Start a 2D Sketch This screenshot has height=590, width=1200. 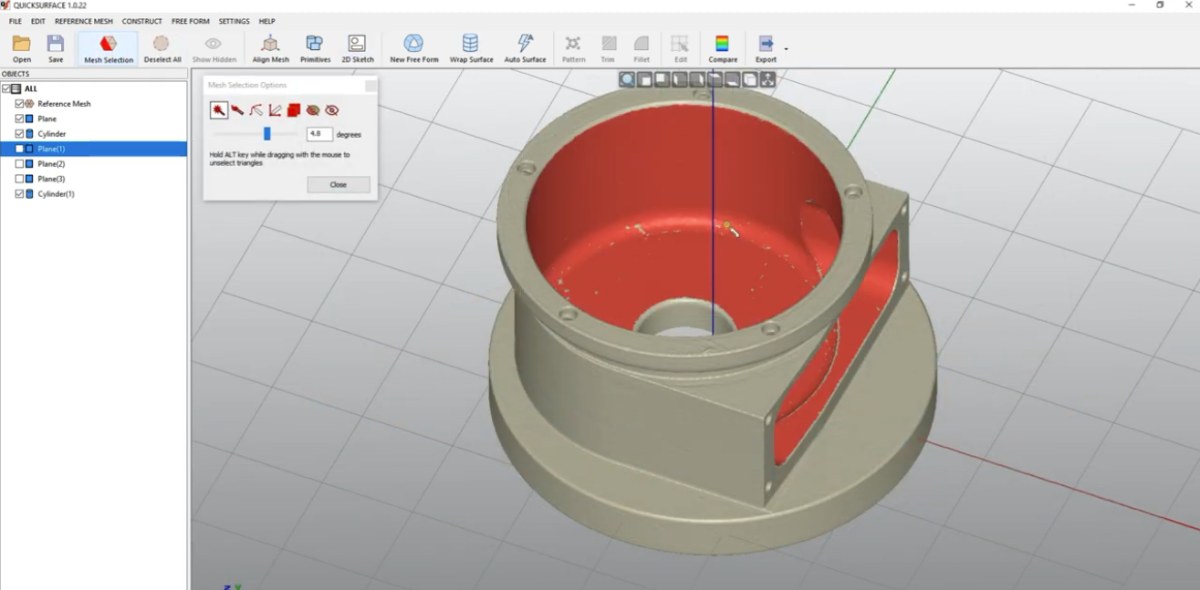click(x=357, y=47)
